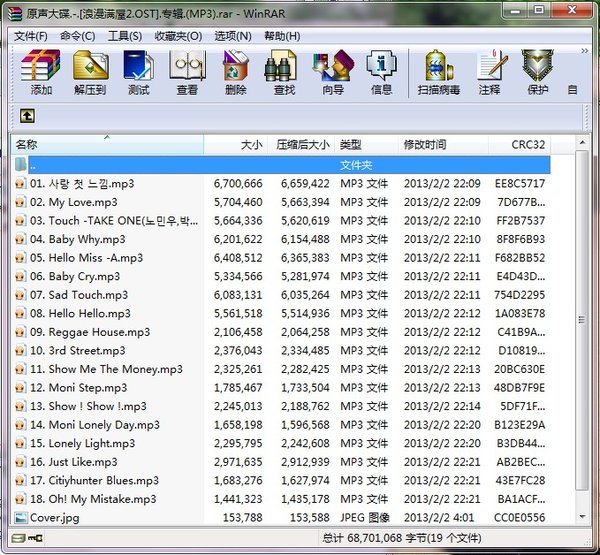The width and height of the screenshot is (600, 555).
Task: Click CRC32 value CC0E0556
Action: [519, 518]
